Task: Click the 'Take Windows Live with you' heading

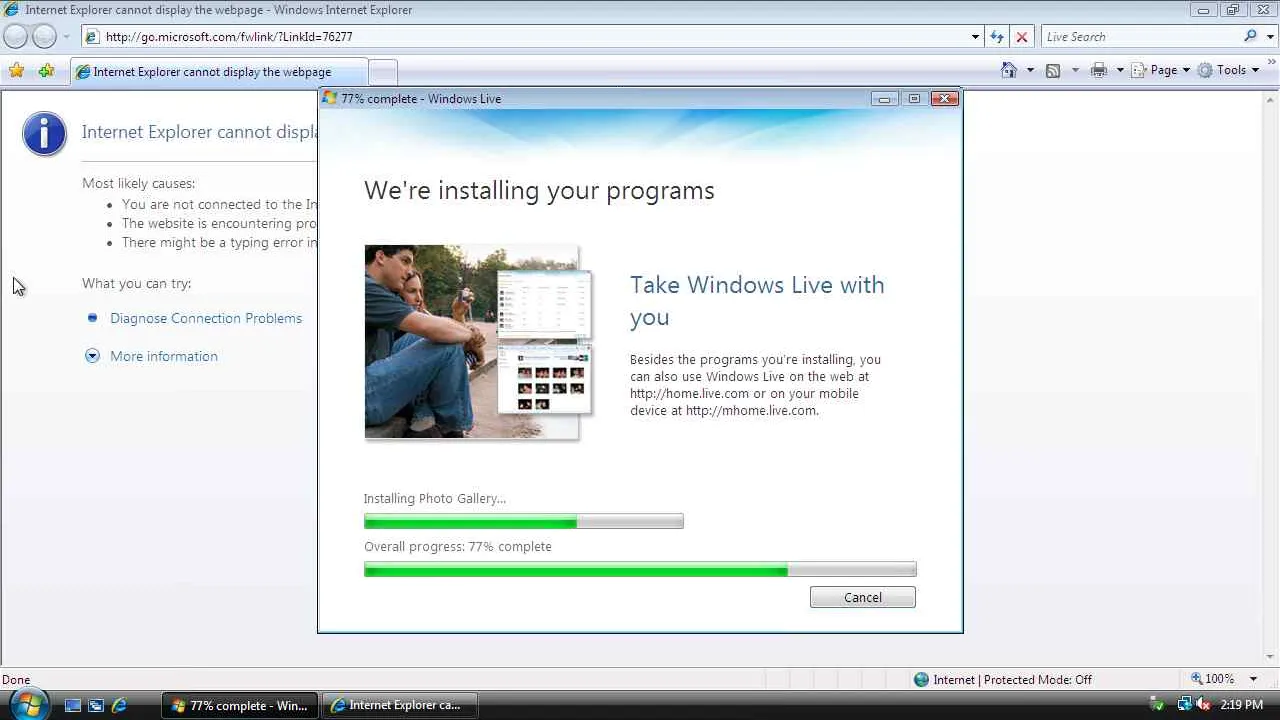Action: [757, 301]
